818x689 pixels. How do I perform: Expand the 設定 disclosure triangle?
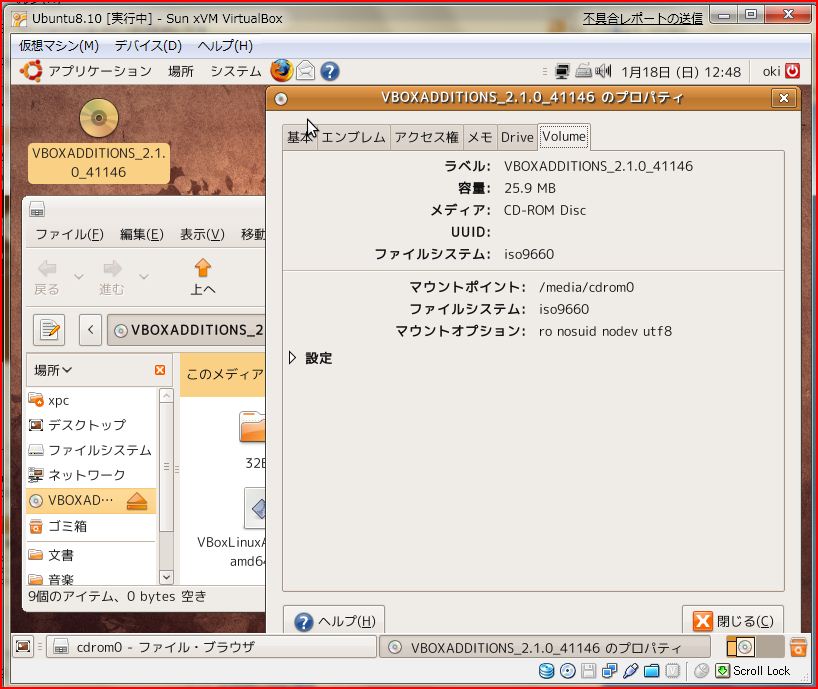point(293,358)
